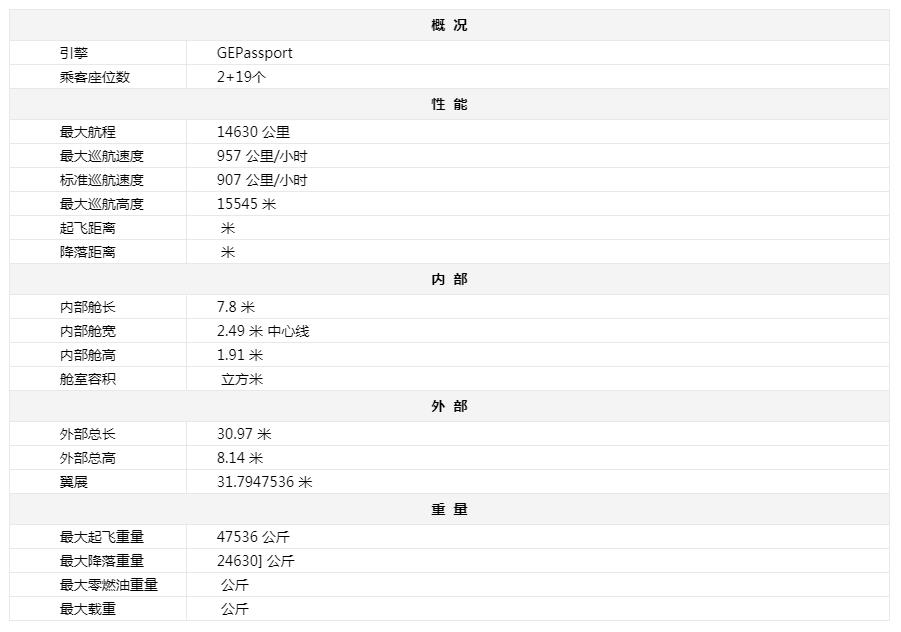The height and width of the screenshot is (632, 901).
Task: Select the 外部 section header
Action: point(449,406)
